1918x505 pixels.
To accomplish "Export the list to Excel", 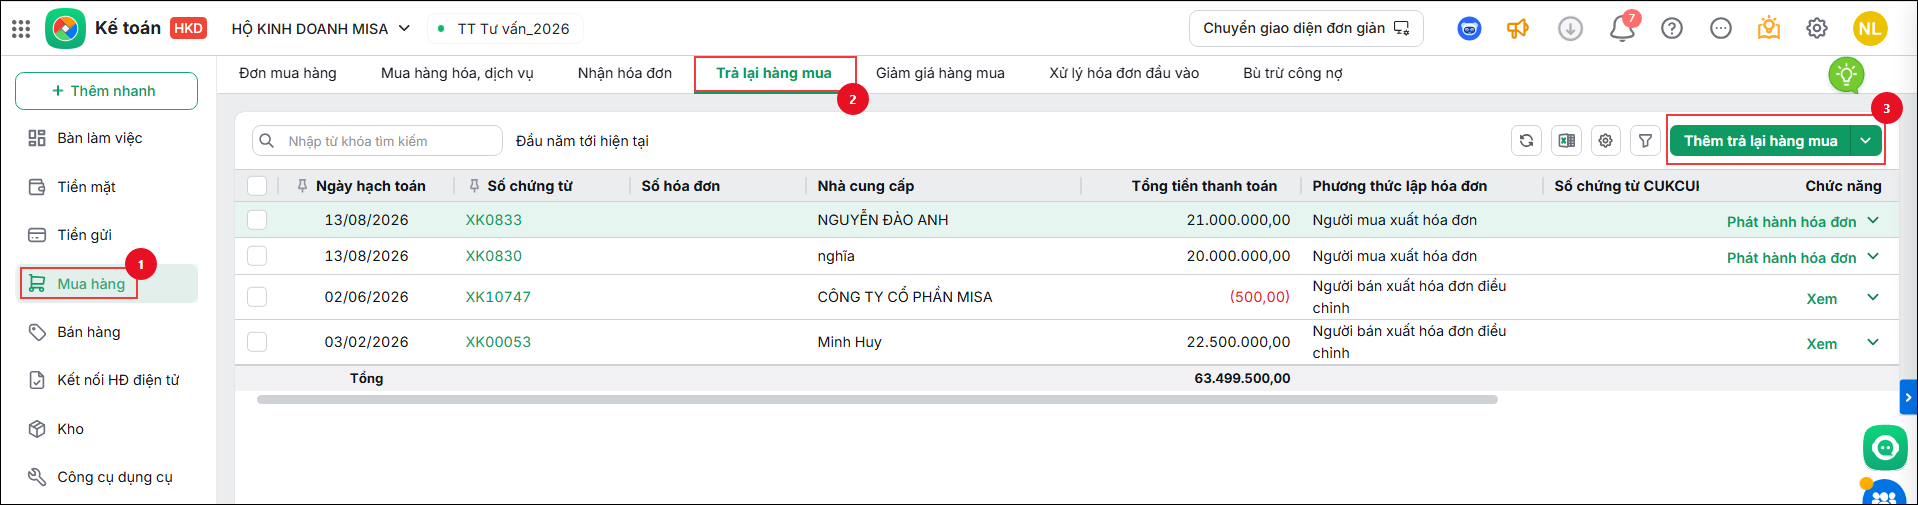I will [x=1566, y=141].
